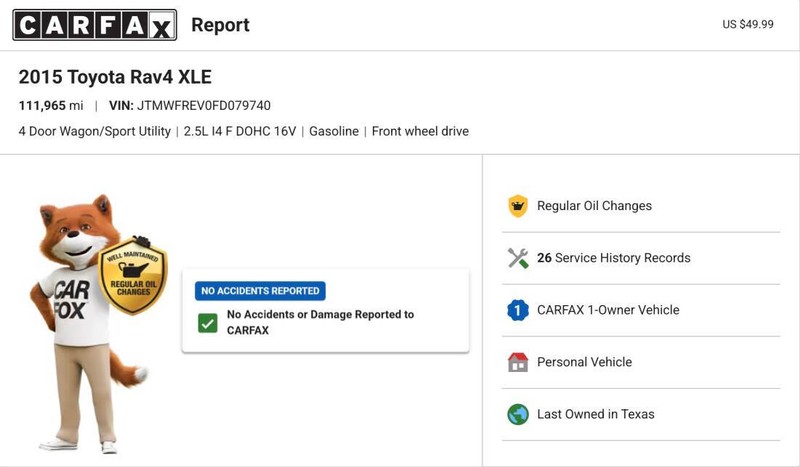Click 2.5L I4 F DOHC 16V text
The width and height of the screenshot is (800, 467).
pyautogui.click(x=240, y=131)
